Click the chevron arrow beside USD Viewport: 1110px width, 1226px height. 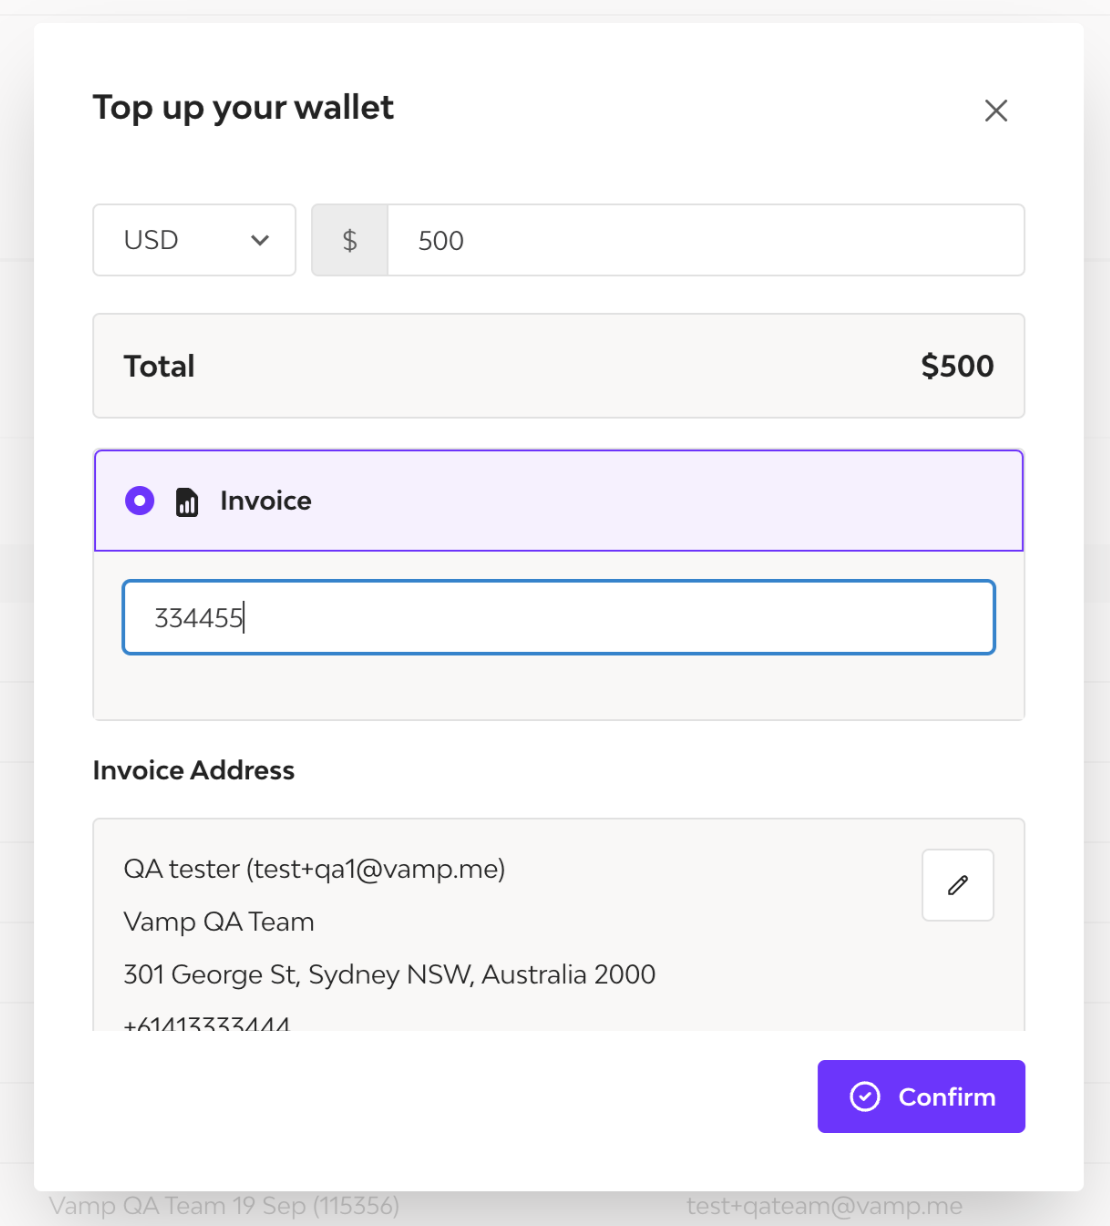coord(260,240)
